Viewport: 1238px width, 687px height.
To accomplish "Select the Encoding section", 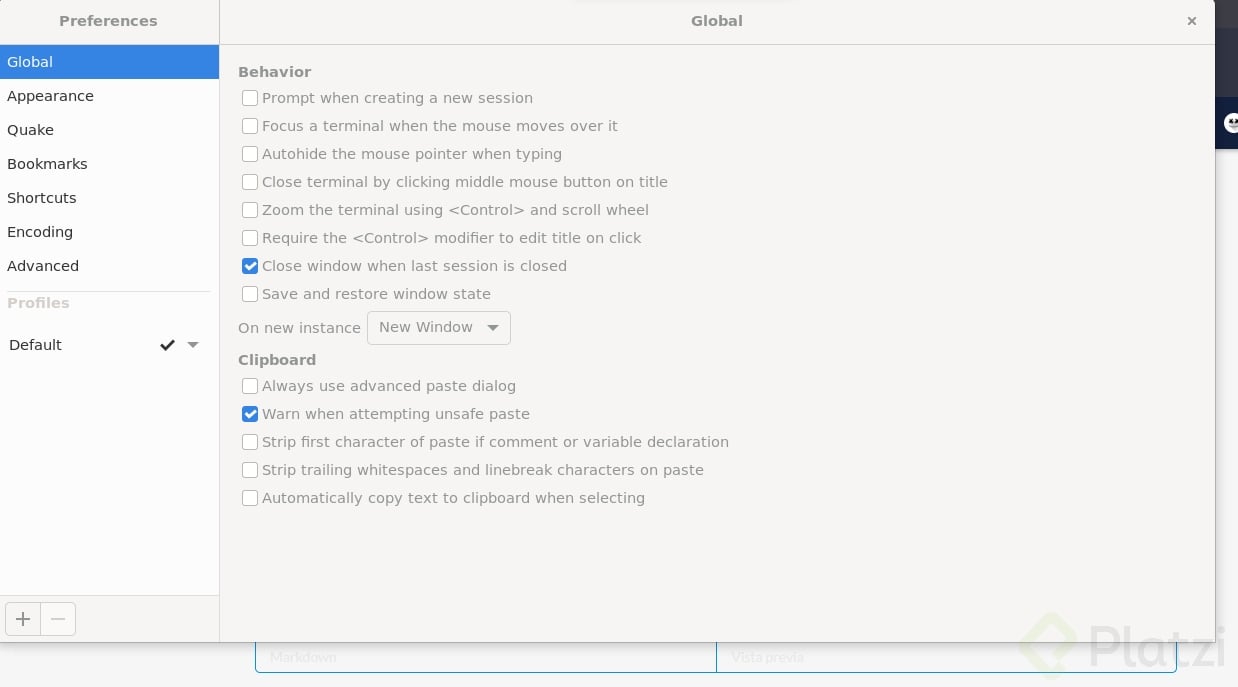I will [40, 232].
